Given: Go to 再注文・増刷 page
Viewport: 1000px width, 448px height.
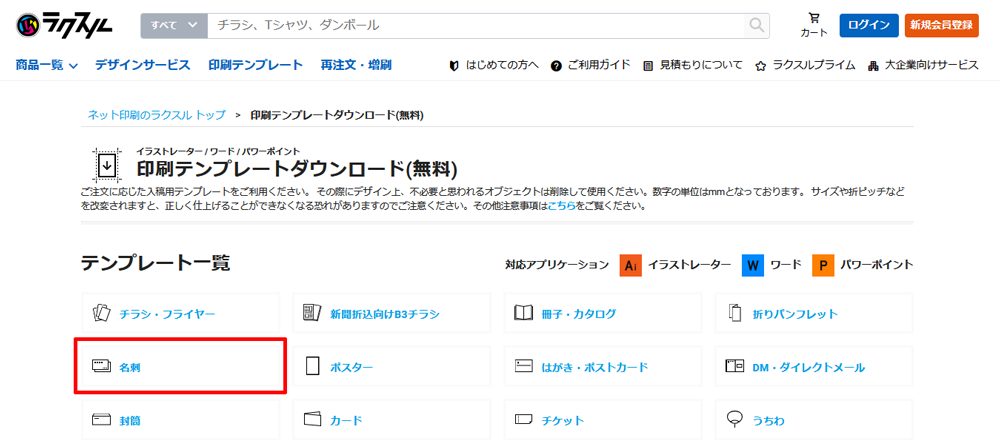Looking at the screenshot, I should click(356, 65).
